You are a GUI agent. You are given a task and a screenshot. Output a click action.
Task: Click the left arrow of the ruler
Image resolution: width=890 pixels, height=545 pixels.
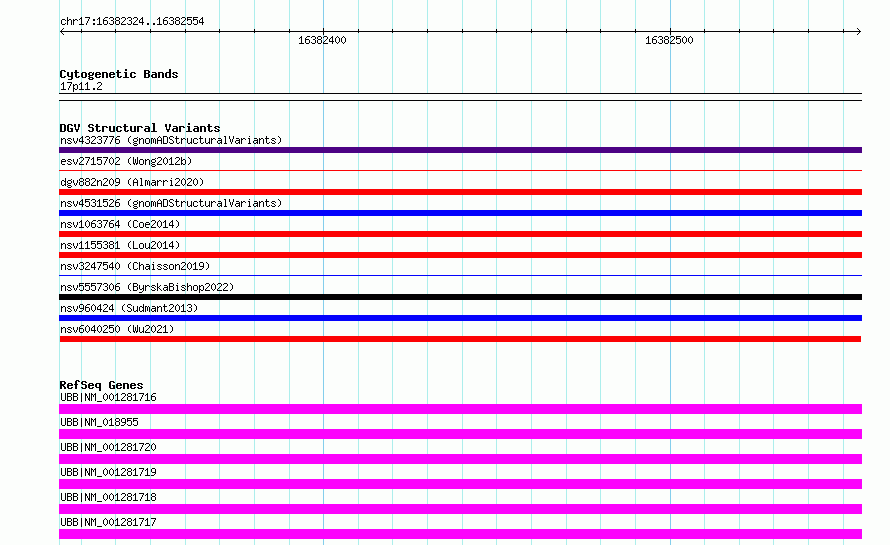click(x=62, y=32)
